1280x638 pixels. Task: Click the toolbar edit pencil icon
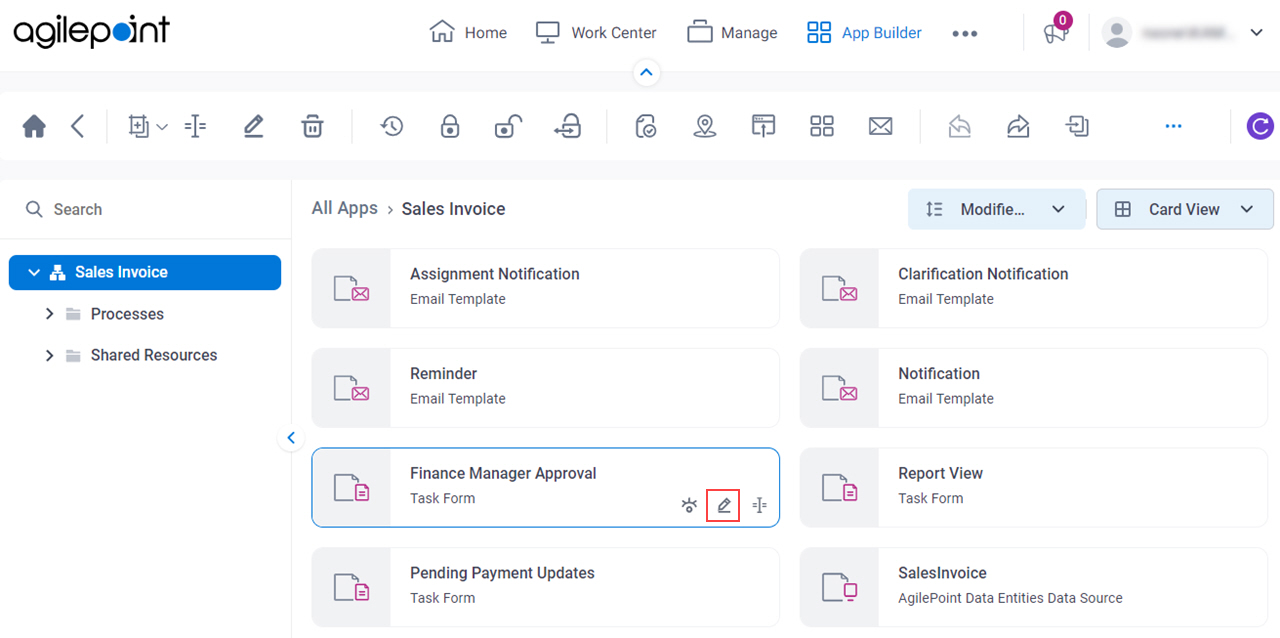254,126
